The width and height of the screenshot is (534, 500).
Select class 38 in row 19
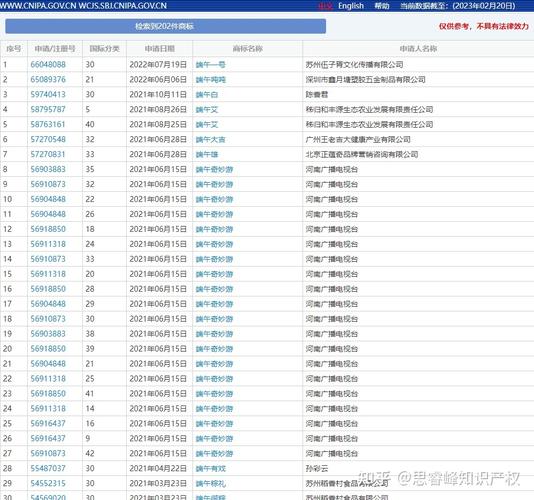click(x=90, y=334)
